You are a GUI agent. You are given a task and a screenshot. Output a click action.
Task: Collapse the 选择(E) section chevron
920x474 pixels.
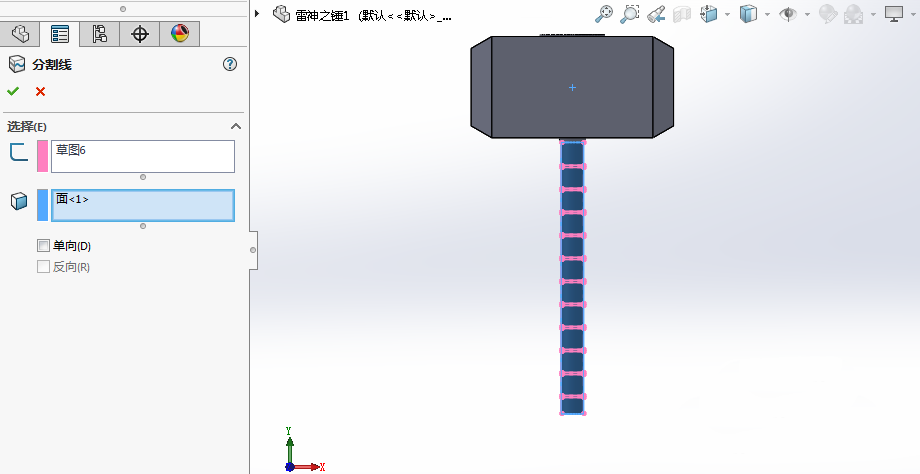coord(236,126)
